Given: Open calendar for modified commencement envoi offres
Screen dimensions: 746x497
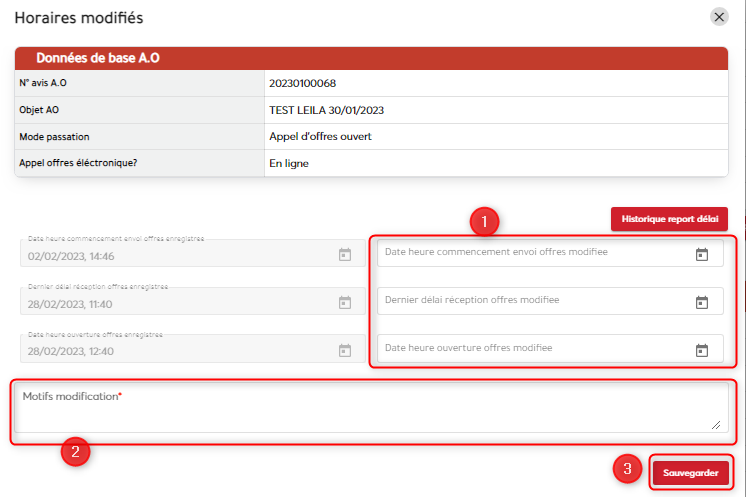Looking at the screenshot, I should coord(702,254).
